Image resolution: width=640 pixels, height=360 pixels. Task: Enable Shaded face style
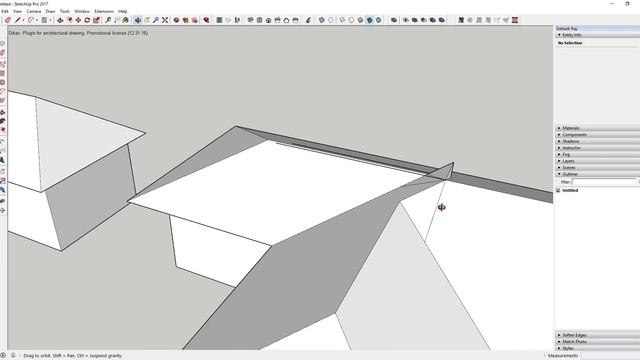(360, 20)
